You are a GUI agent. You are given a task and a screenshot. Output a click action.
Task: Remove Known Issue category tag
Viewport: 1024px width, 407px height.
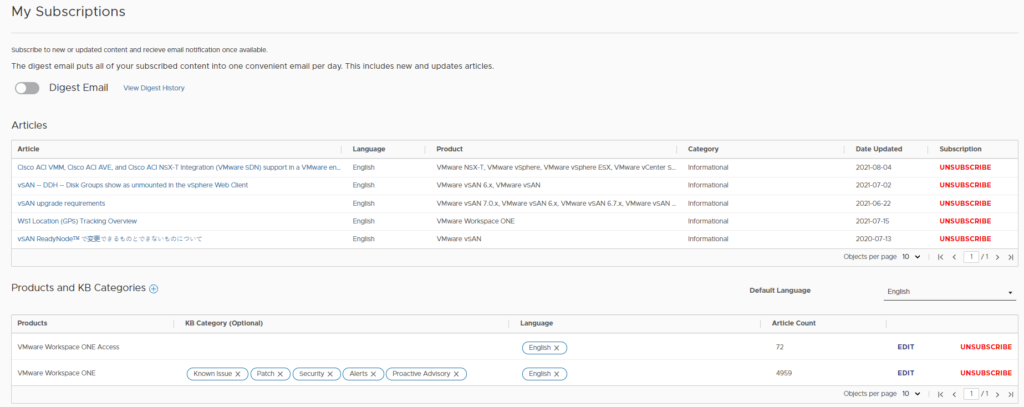[238, 374]
